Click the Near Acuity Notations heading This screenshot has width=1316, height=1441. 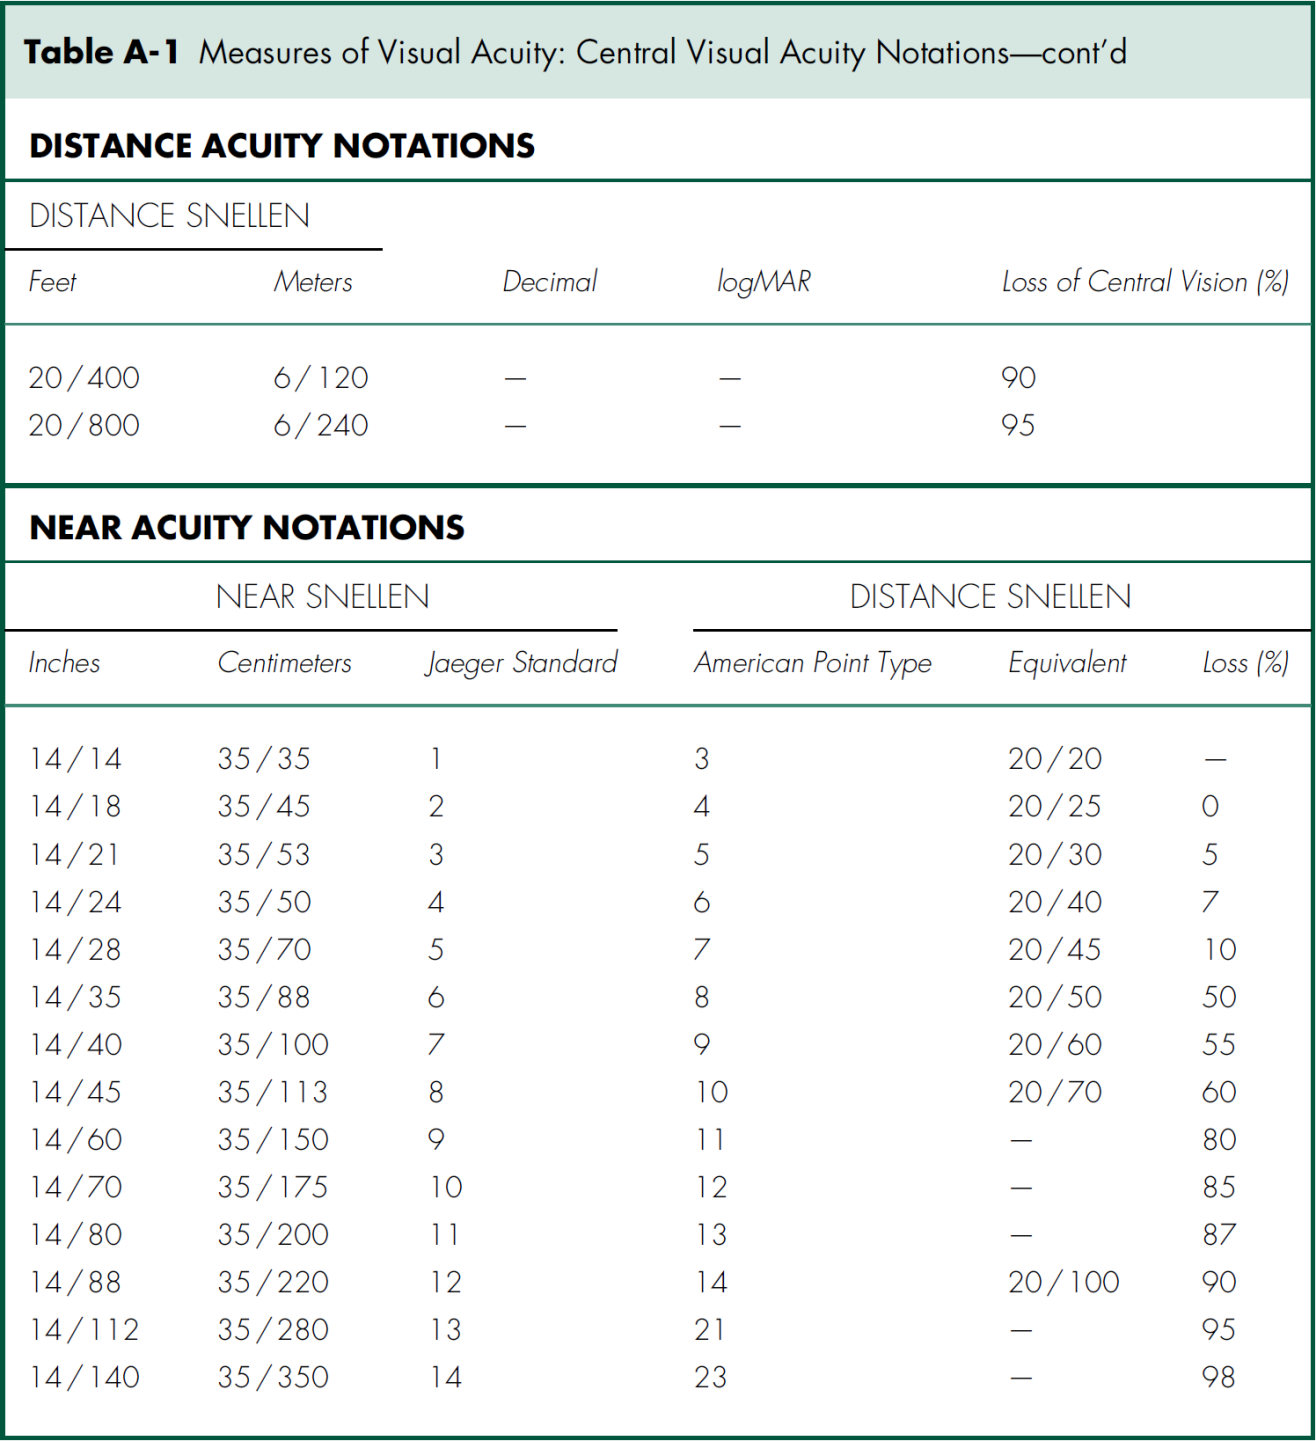pos(247,527)
